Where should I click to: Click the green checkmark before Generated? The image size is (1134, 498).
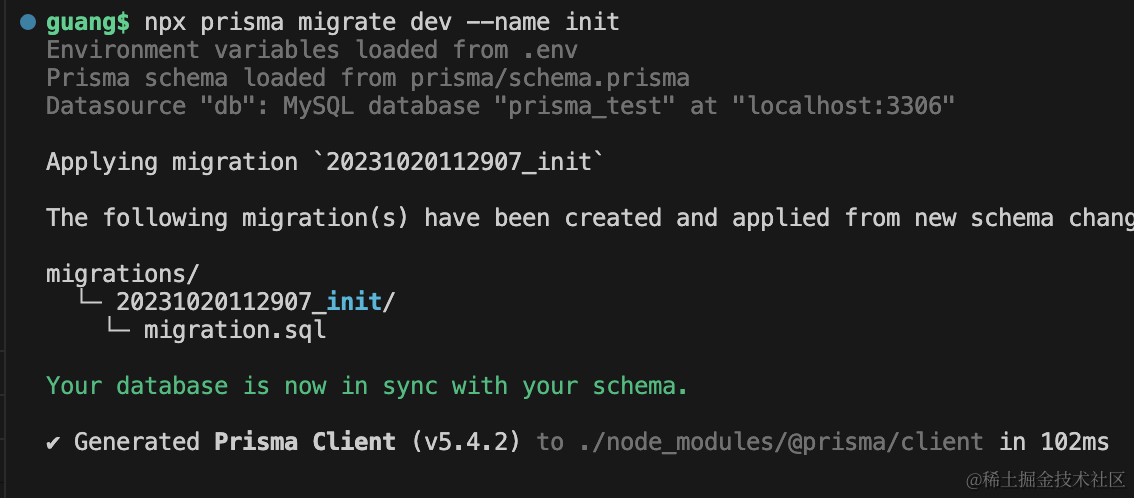54,442
